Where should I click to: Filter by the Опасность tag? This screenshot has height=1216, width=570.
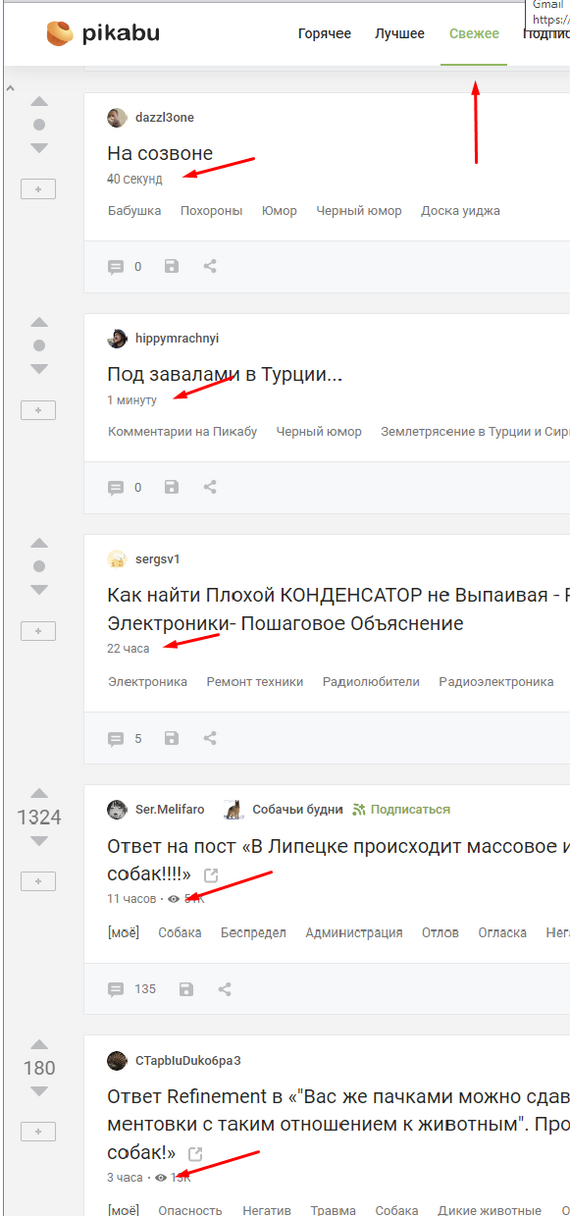click(190, 1211)
